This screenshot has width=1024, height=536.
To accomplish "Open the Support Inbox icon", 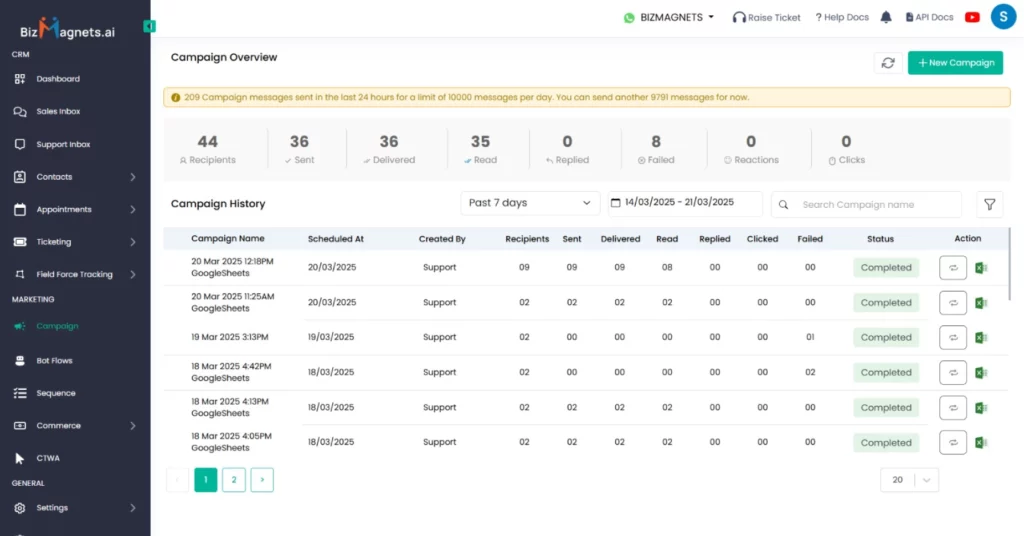I will 20,144.
